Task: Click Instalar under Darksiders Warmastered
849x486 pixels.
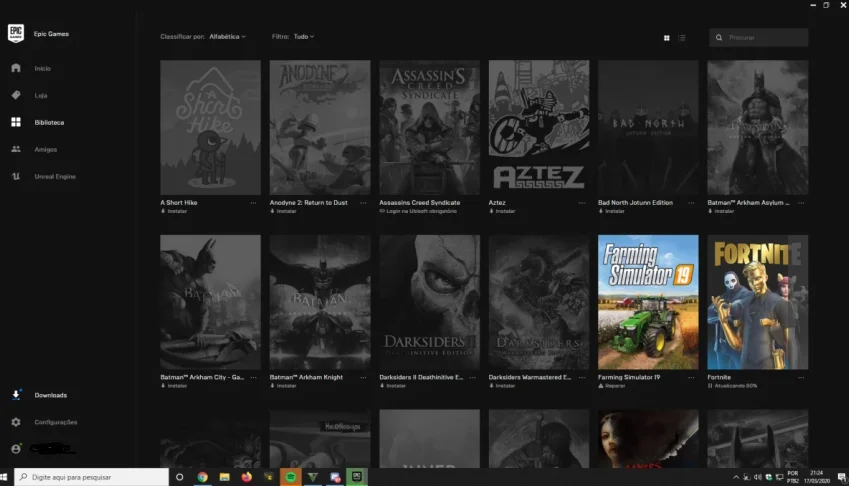Action: [x=502, y=386]
